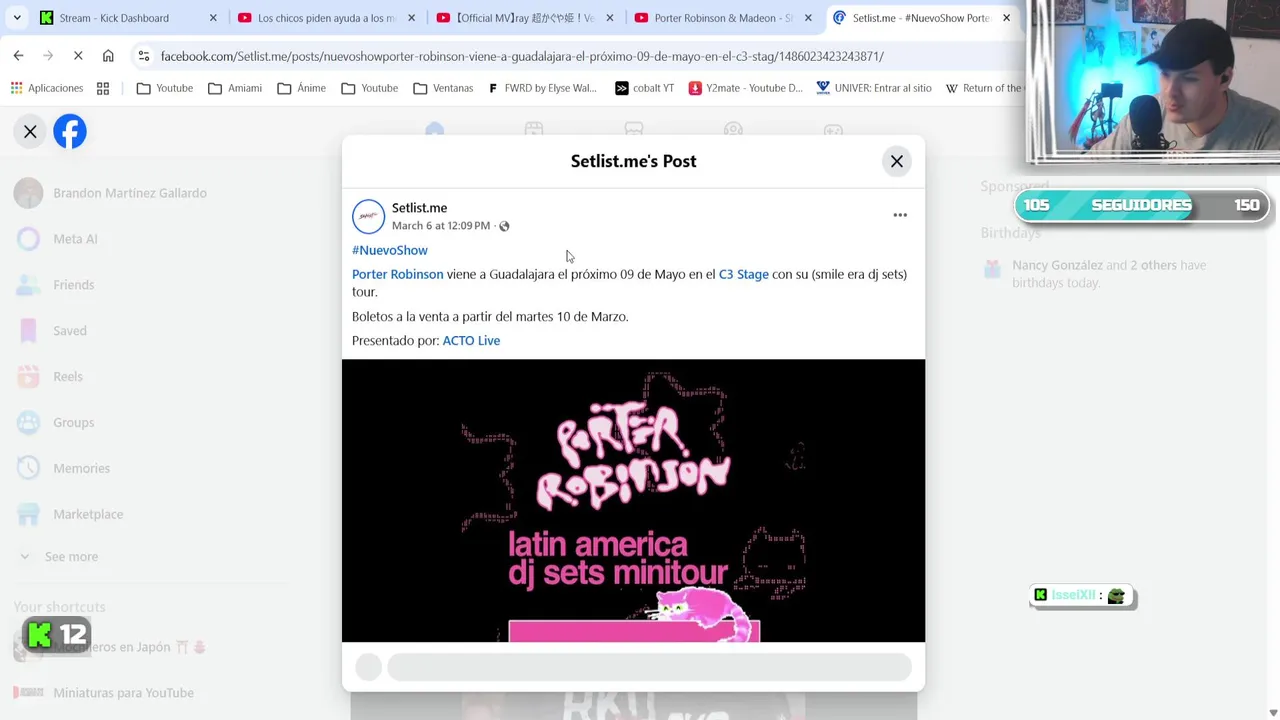This screenshot has width=1280, height=720.
Task: Close Setlist.me's Post dialog
Action: coord(897,161)
